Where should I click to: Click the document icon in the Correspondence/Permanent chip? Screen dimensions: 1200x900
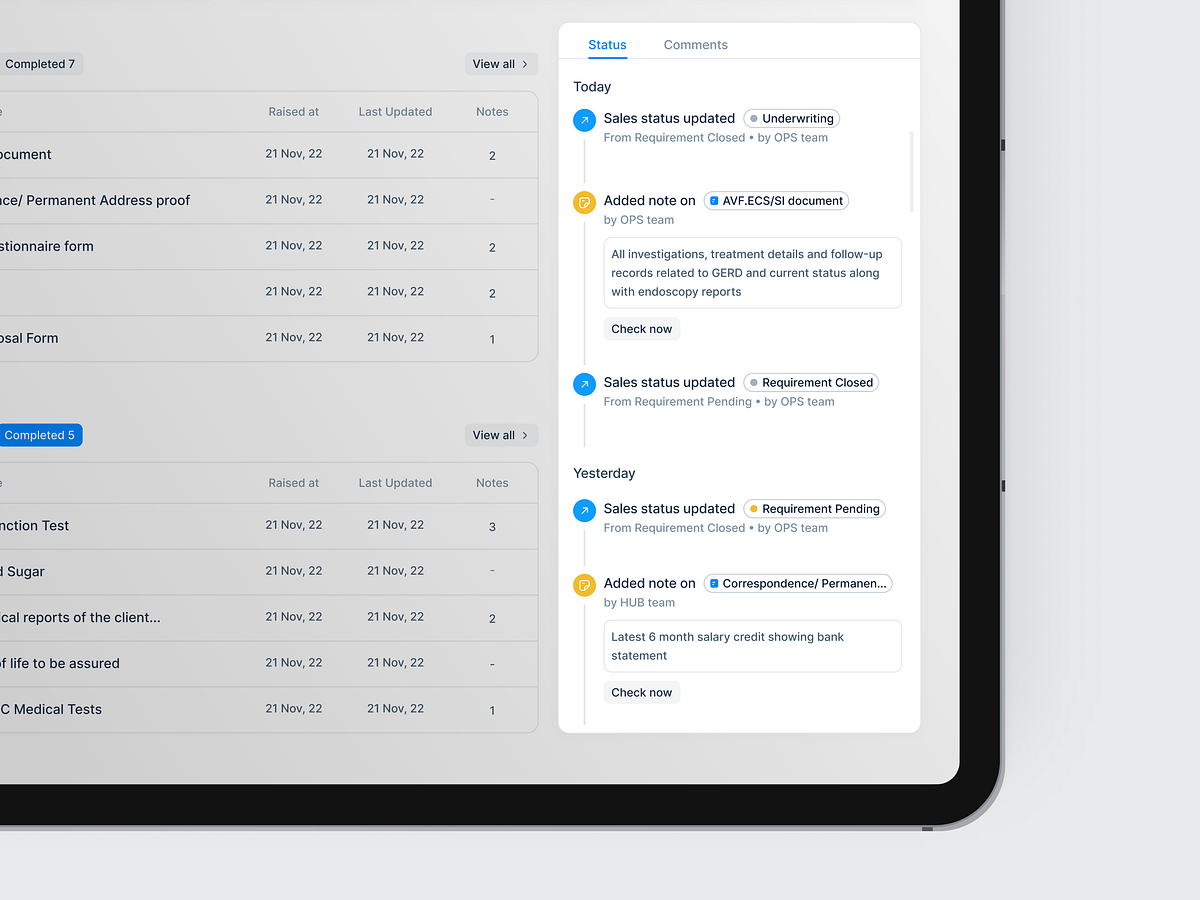(714, 583)
